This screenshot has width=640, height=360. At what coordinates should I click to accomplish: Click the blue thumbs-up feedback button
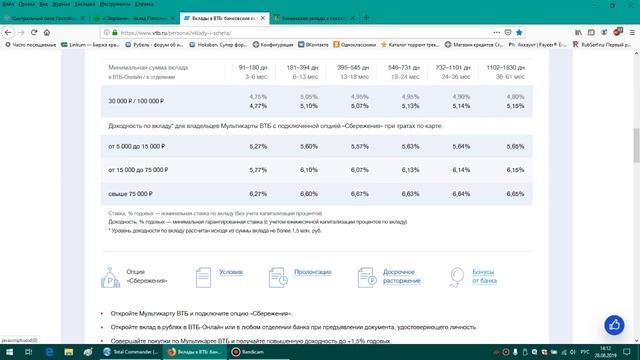[614, 325]
